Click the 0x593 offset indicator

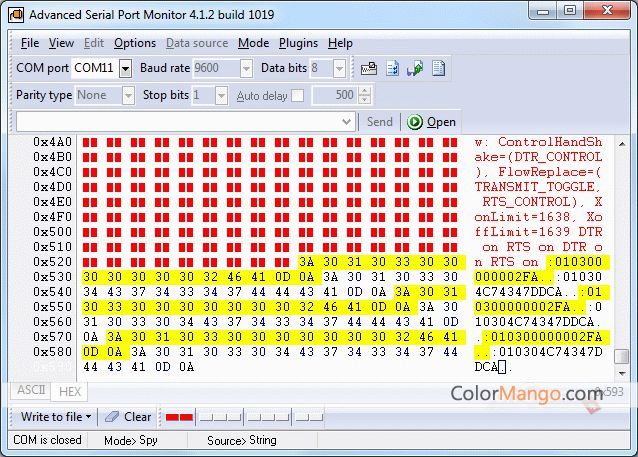[609, 391]
